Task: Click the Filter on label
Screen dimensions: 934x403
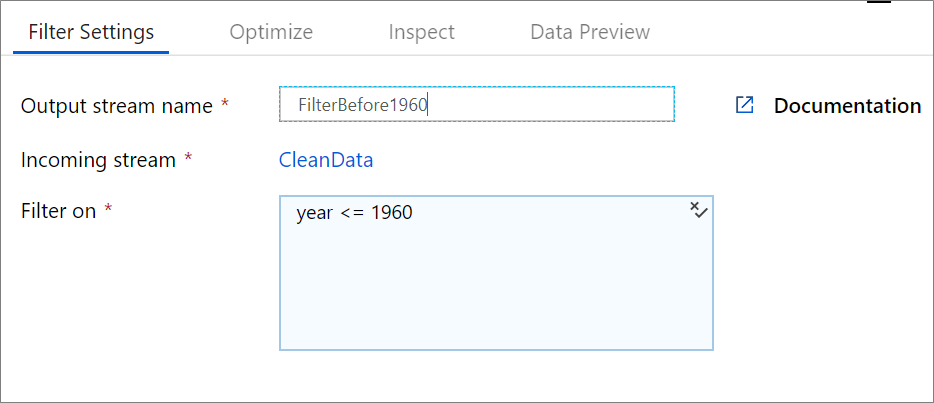Action: click(x=58, y=211)
